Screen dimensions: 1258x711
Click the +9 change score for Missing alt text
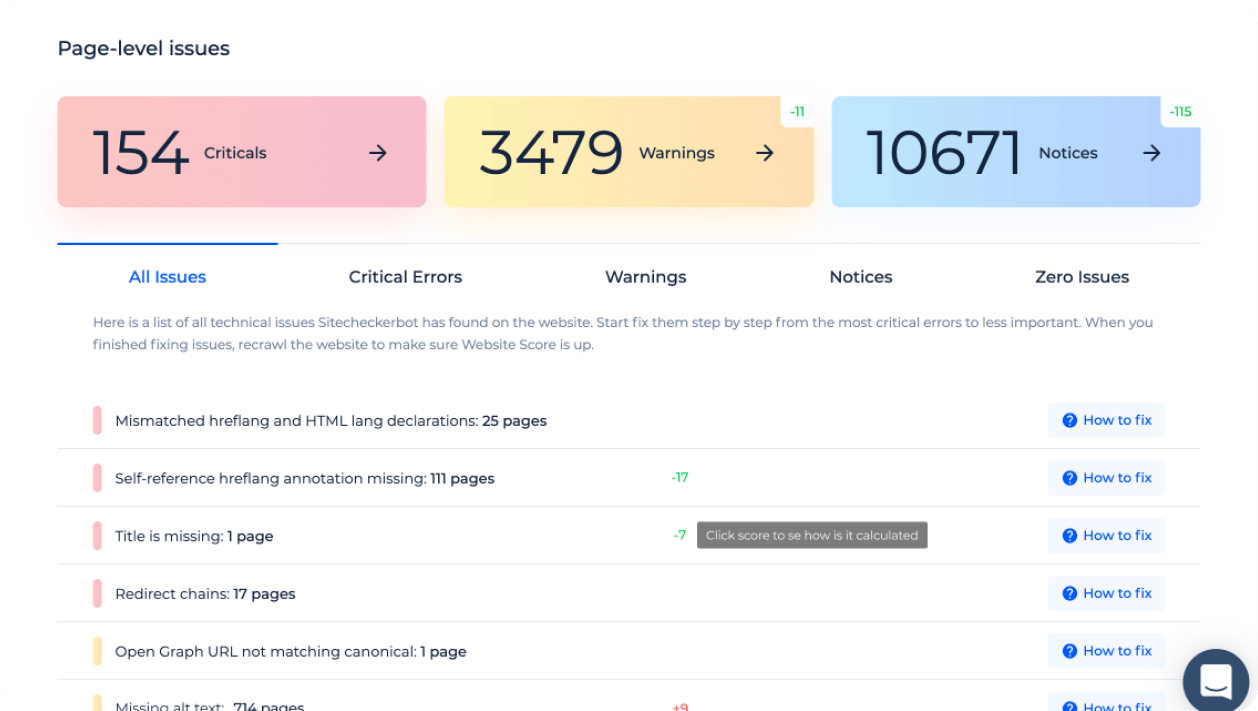tap(680, 706)
